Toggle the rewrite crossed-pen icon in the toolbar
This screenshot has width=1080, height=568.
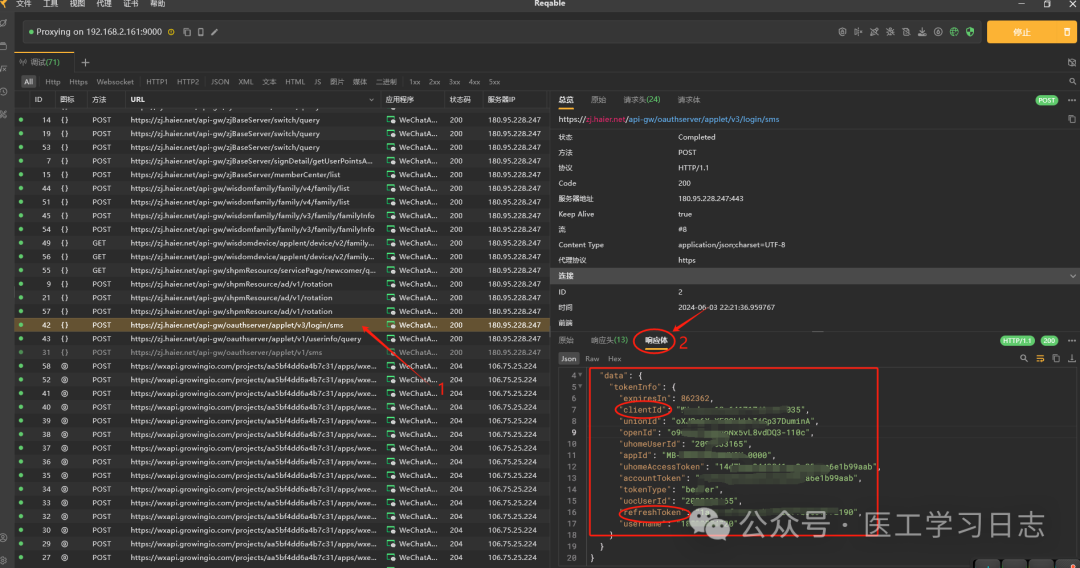click(874, 32)
